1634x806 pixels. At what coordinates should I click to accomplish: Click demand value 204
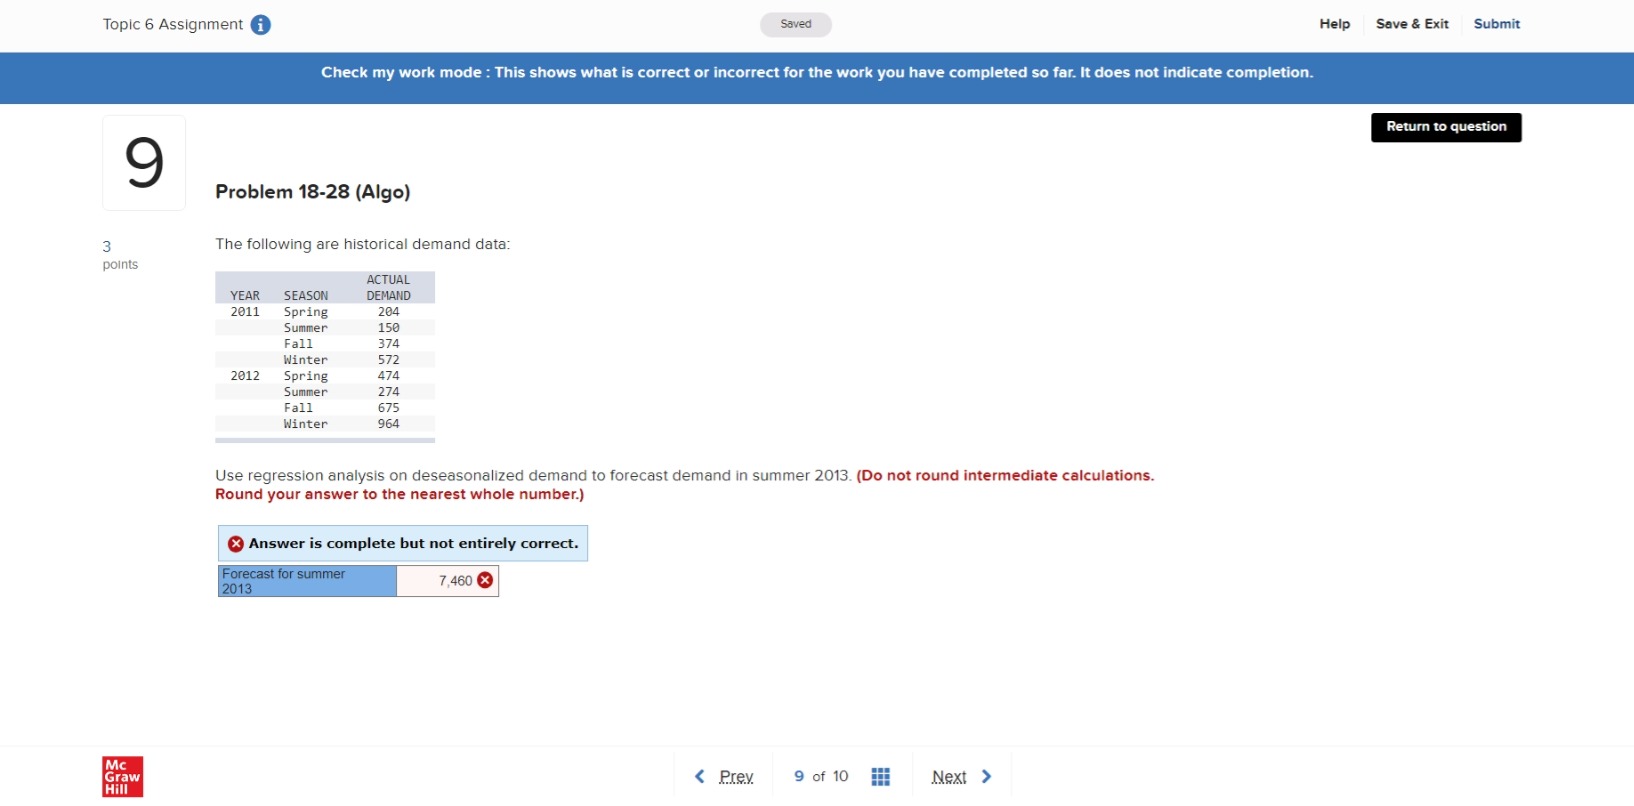pos(388,312)
